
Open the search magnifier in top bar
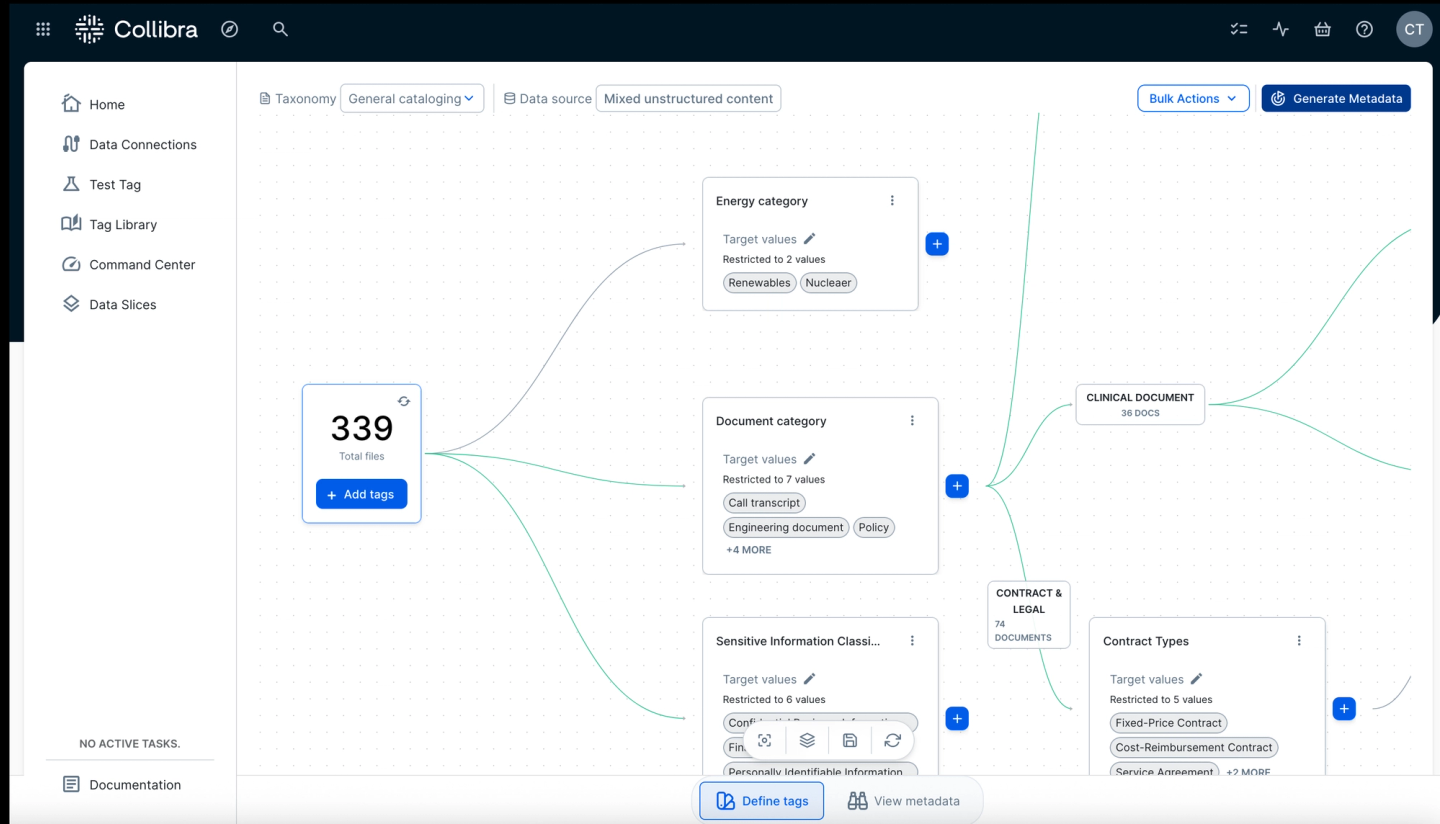point(281,30)
